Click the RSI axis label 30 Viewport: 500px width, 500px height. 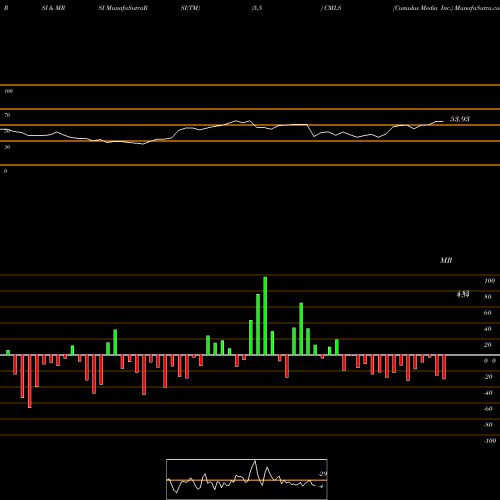[x=7, y=147]
